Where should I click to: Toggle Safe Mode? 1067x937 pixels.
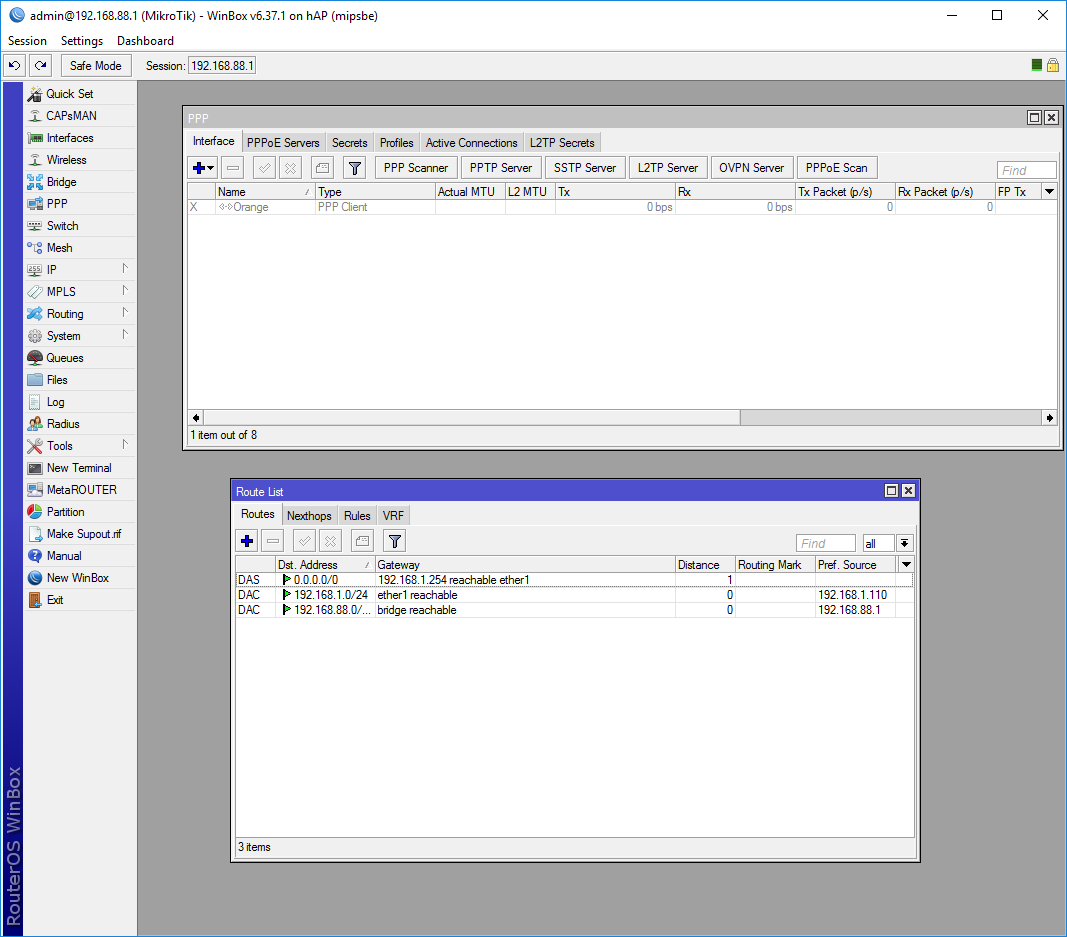(96, 66)
